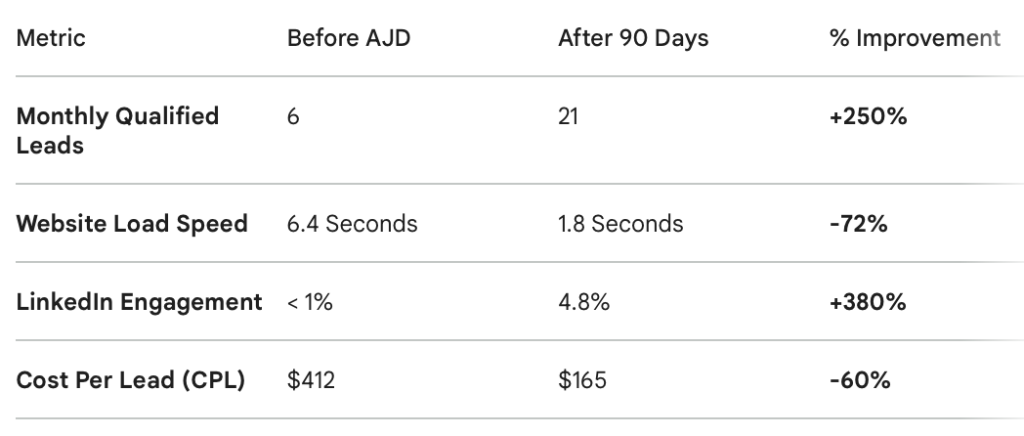Select the +250% improvement cell
The width and height of the screenshot is (1024, 436).
click(868, 117)
